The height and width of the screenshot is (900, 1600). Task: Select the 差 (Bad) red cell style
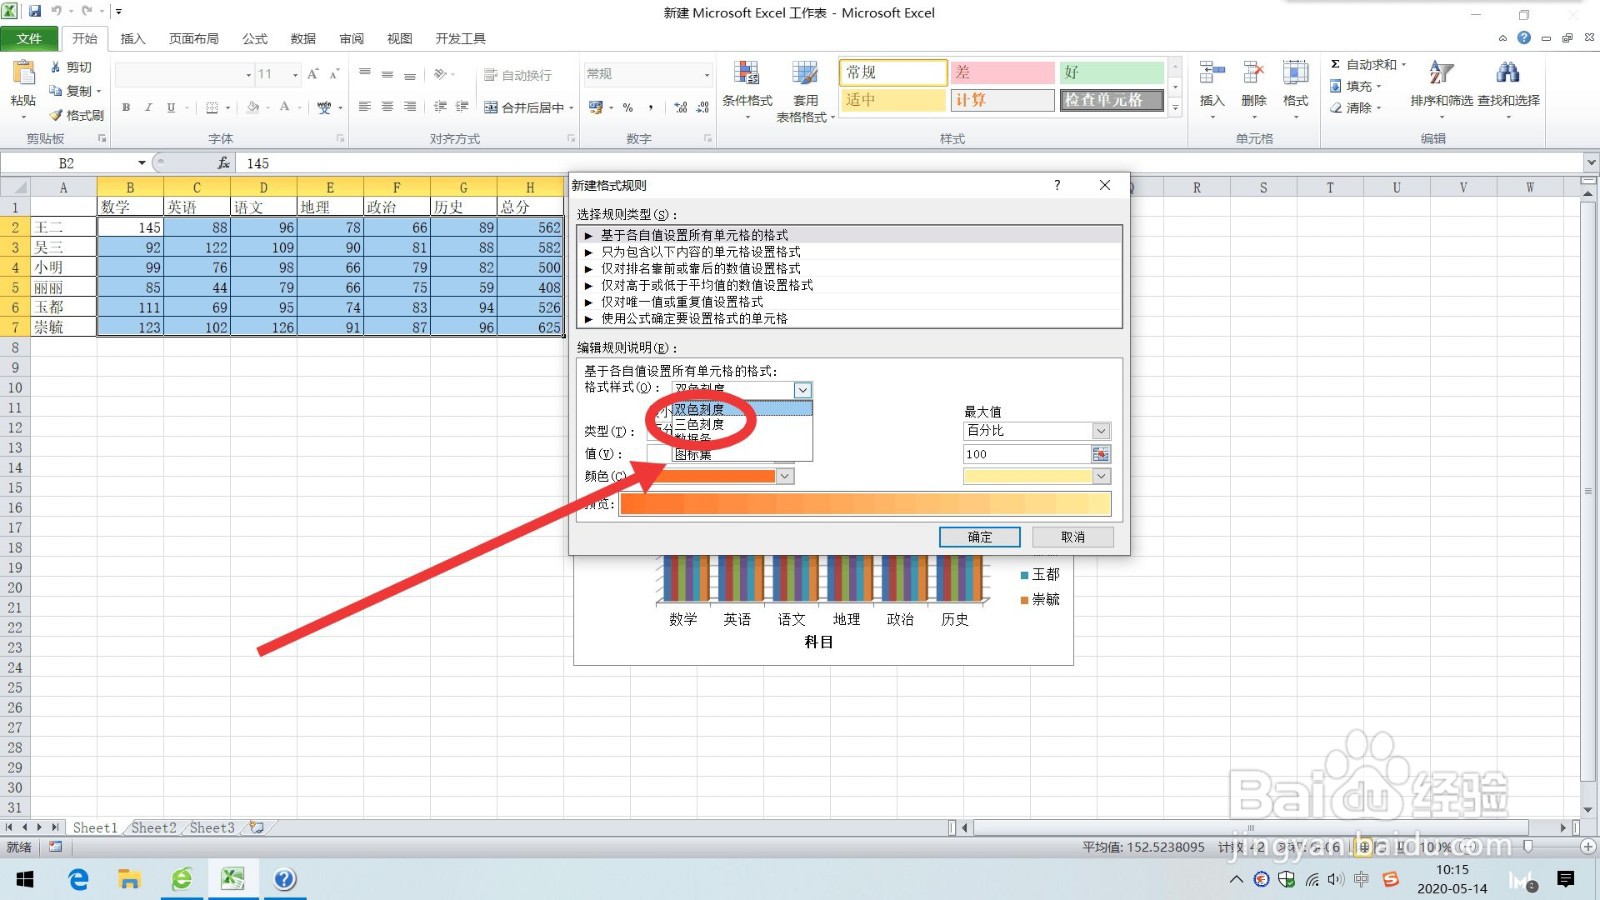pos(1002,73)
